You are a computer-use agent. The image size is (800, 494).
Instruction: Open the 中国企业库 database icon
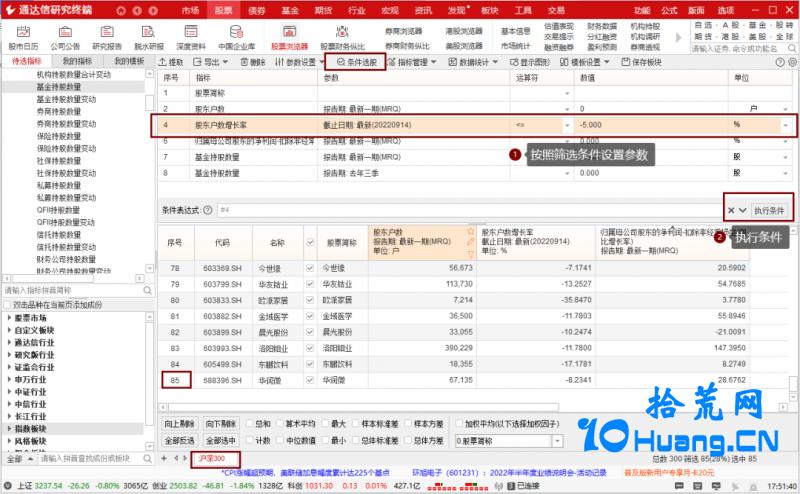(236, 32)
